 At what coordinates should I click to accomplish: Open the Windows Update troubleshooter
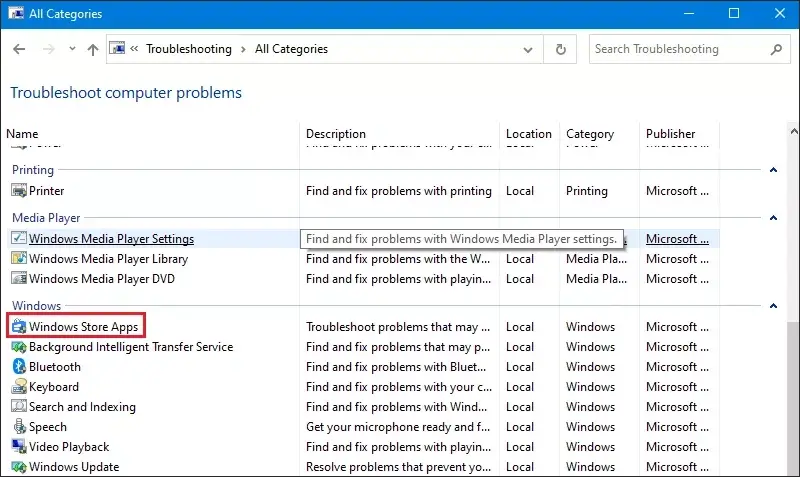pos(74,467)
